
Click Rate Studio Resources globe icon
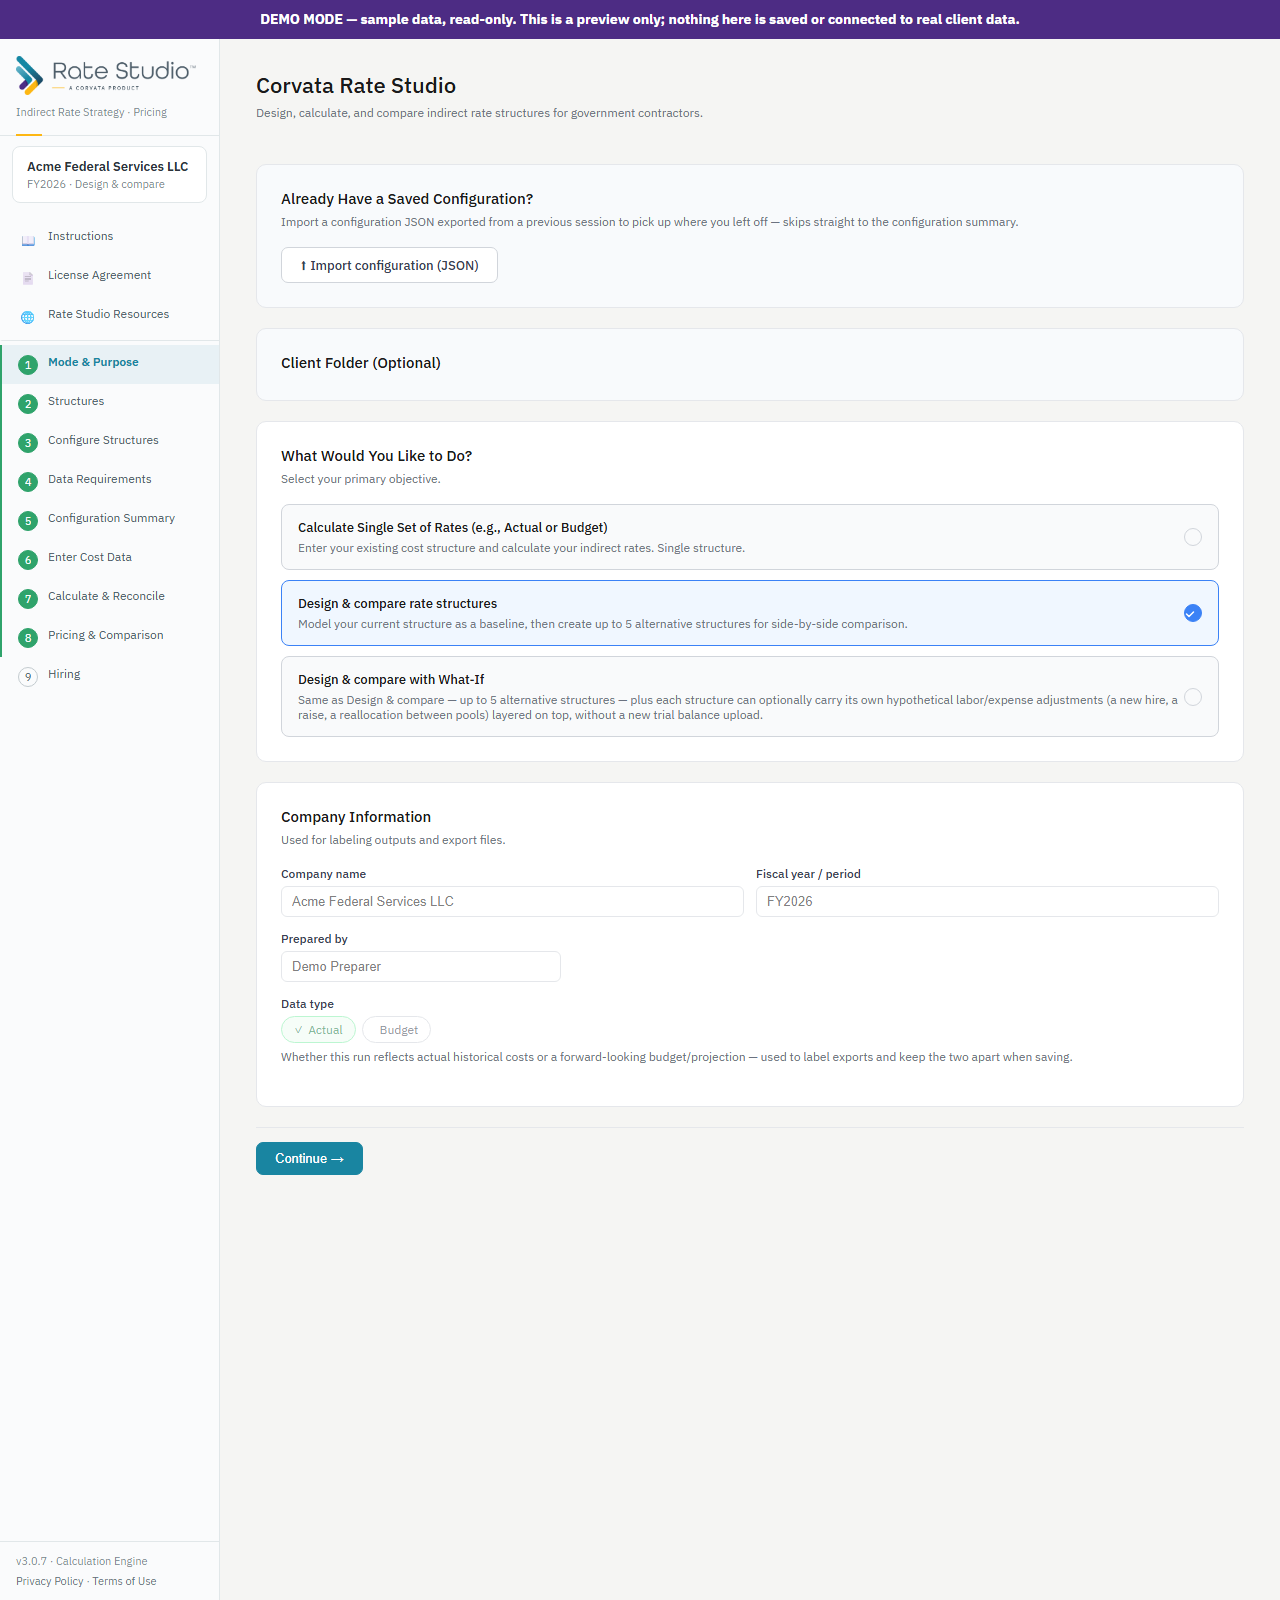click(28, 318)
